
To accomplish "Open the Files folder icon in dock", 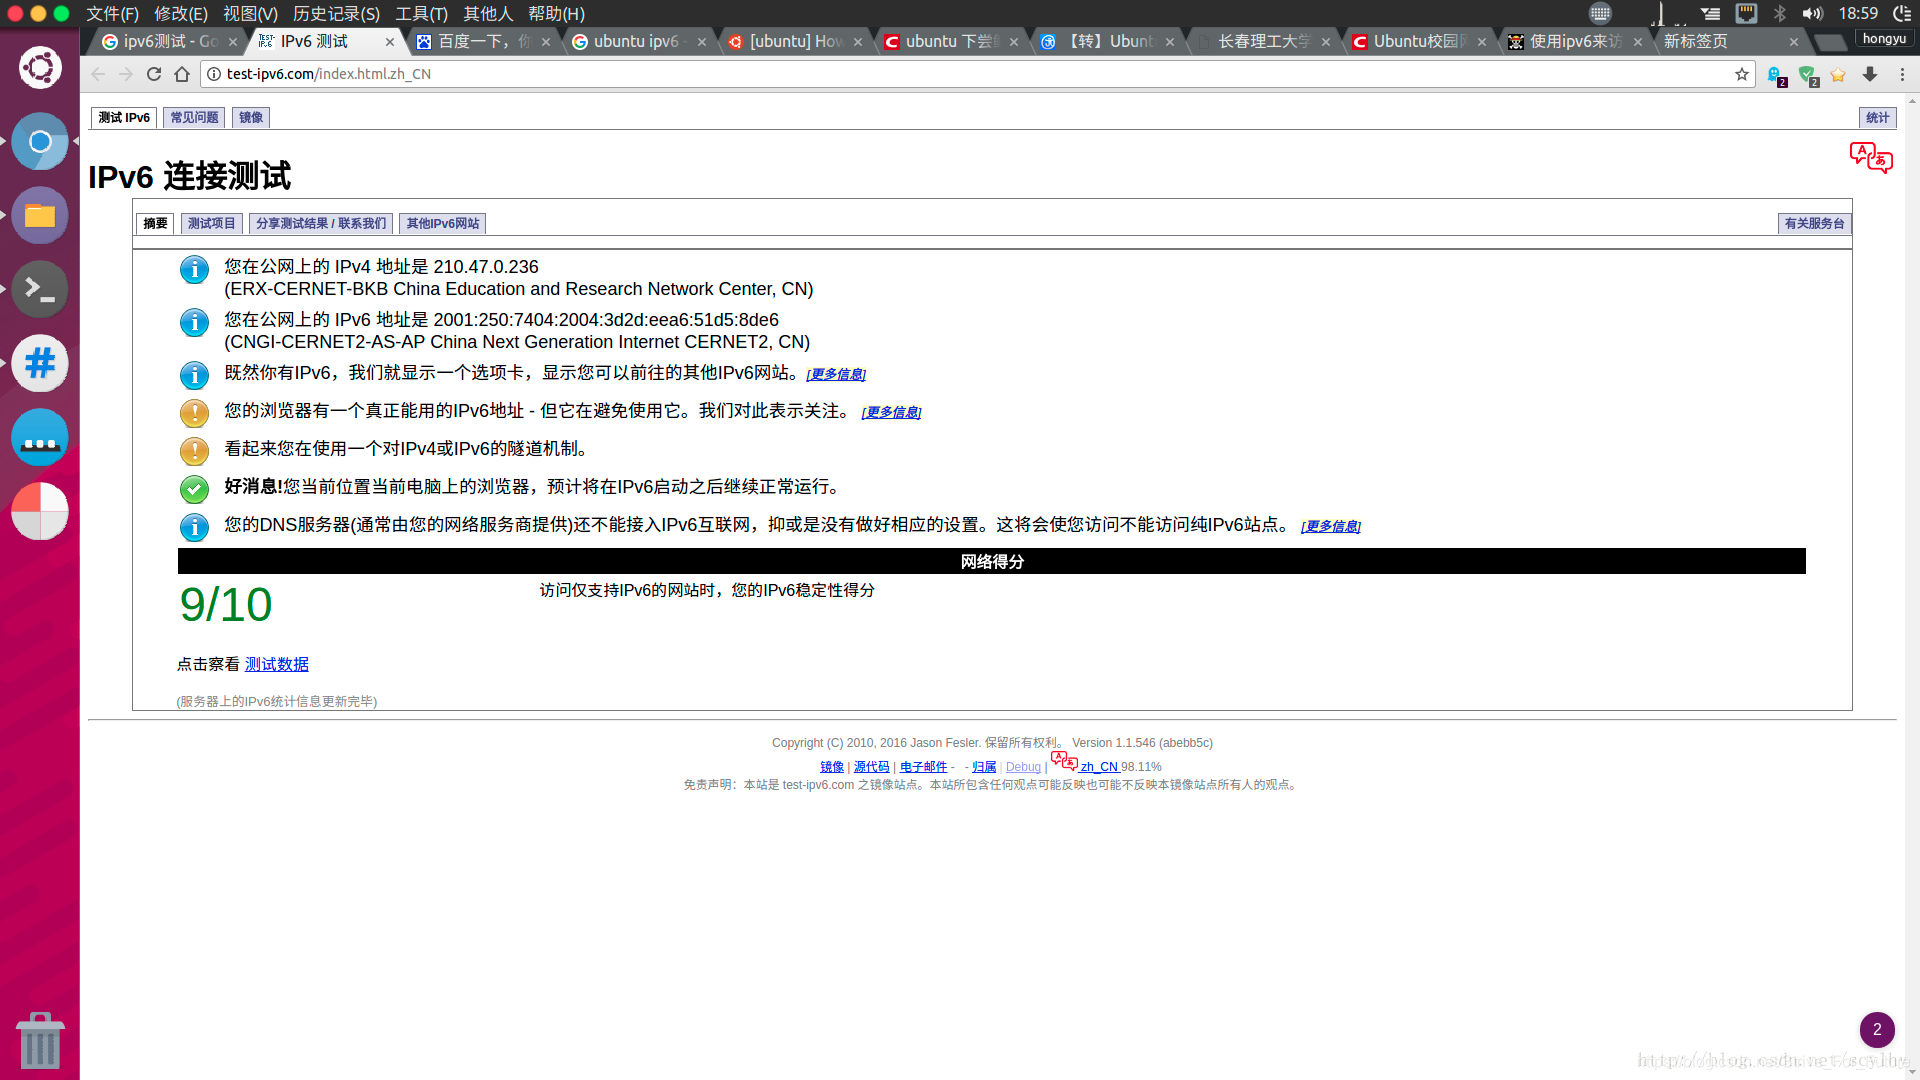I will click(x=40, y=215).
